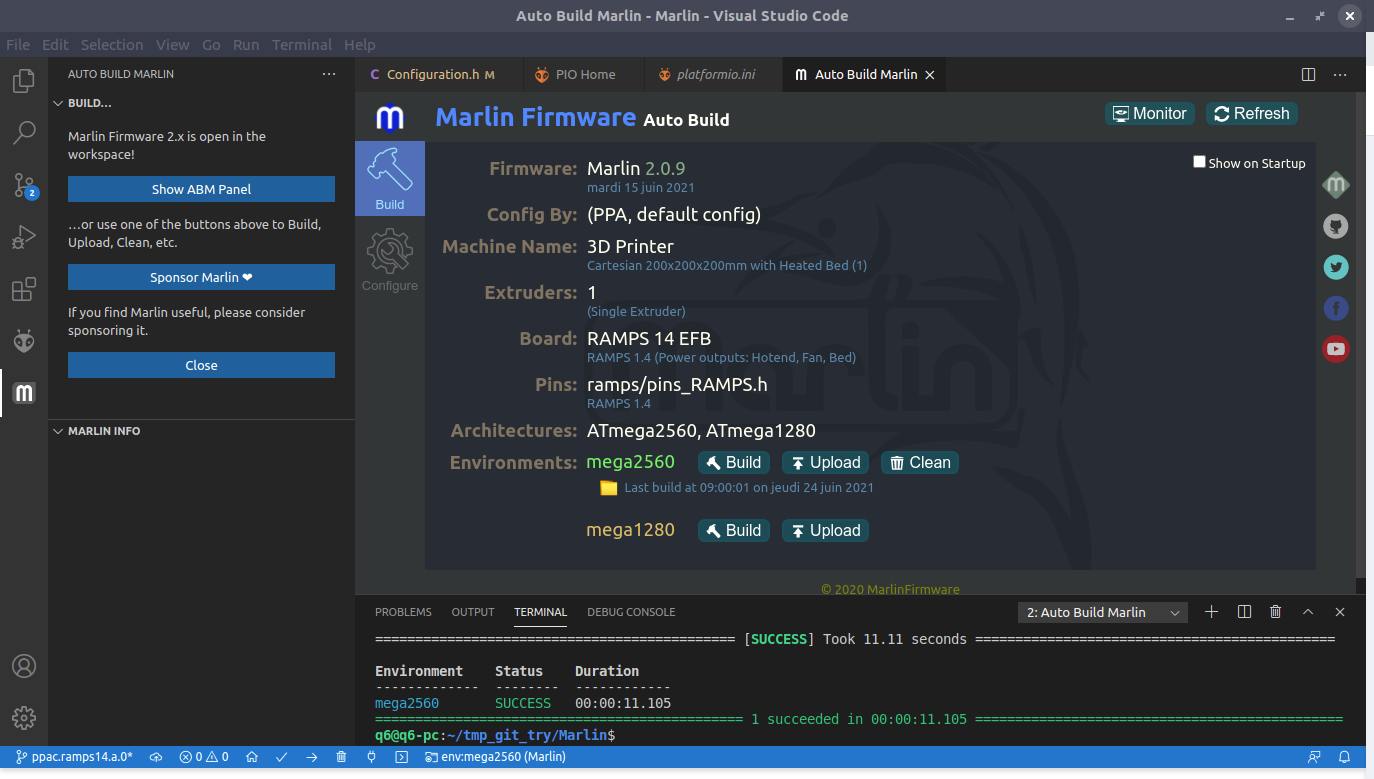Open the Run menu
Screen dimensions: 1374x779
(x=246, y=45)
